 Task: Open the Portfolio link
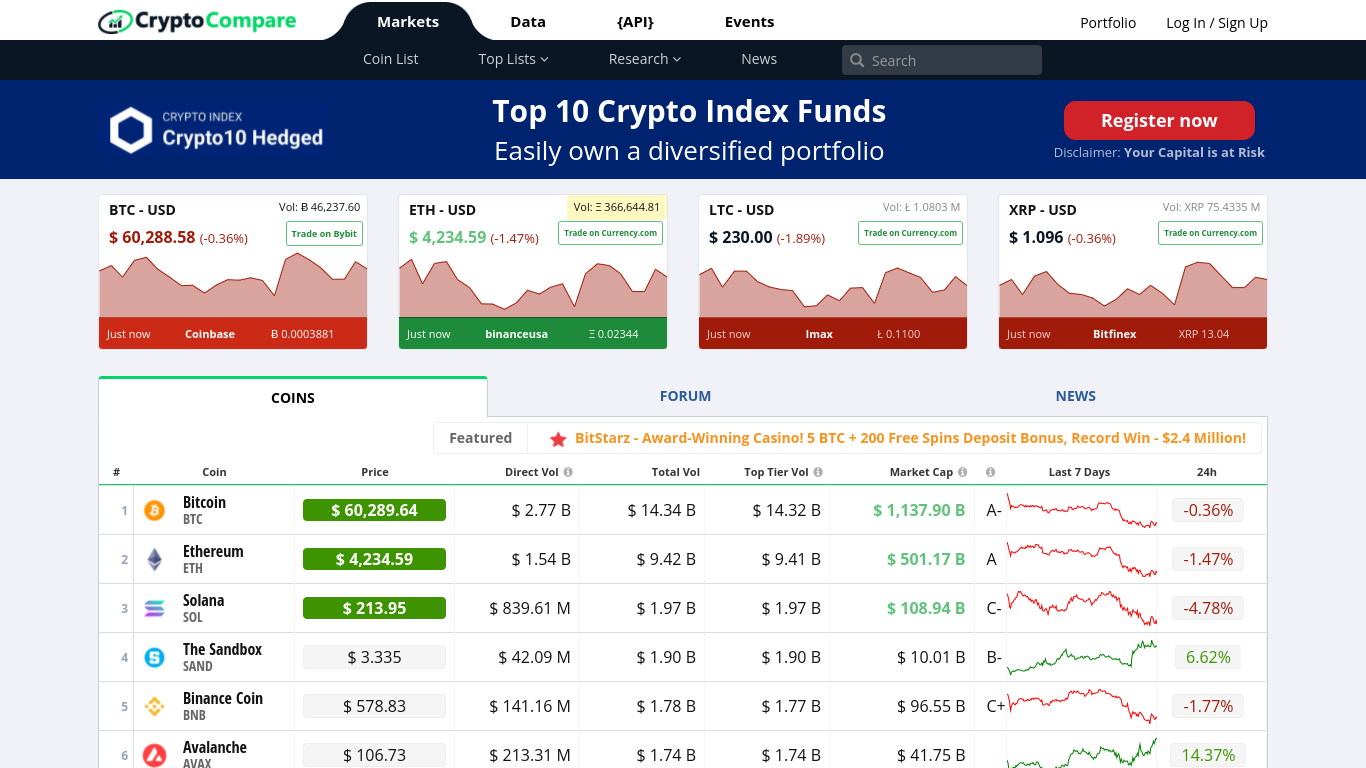(x=1108, y=23)
